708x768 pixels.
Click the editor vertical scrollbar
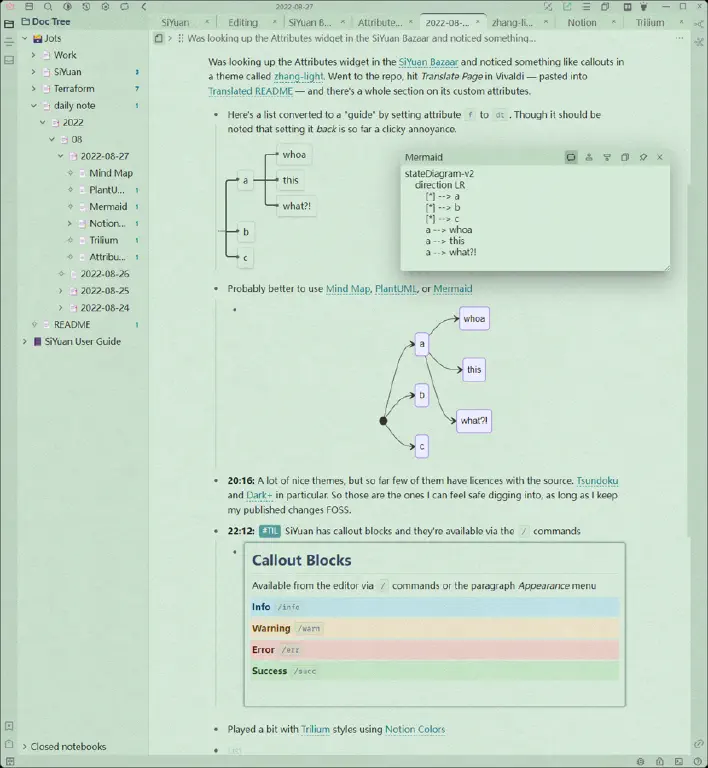tap(688, 360)
